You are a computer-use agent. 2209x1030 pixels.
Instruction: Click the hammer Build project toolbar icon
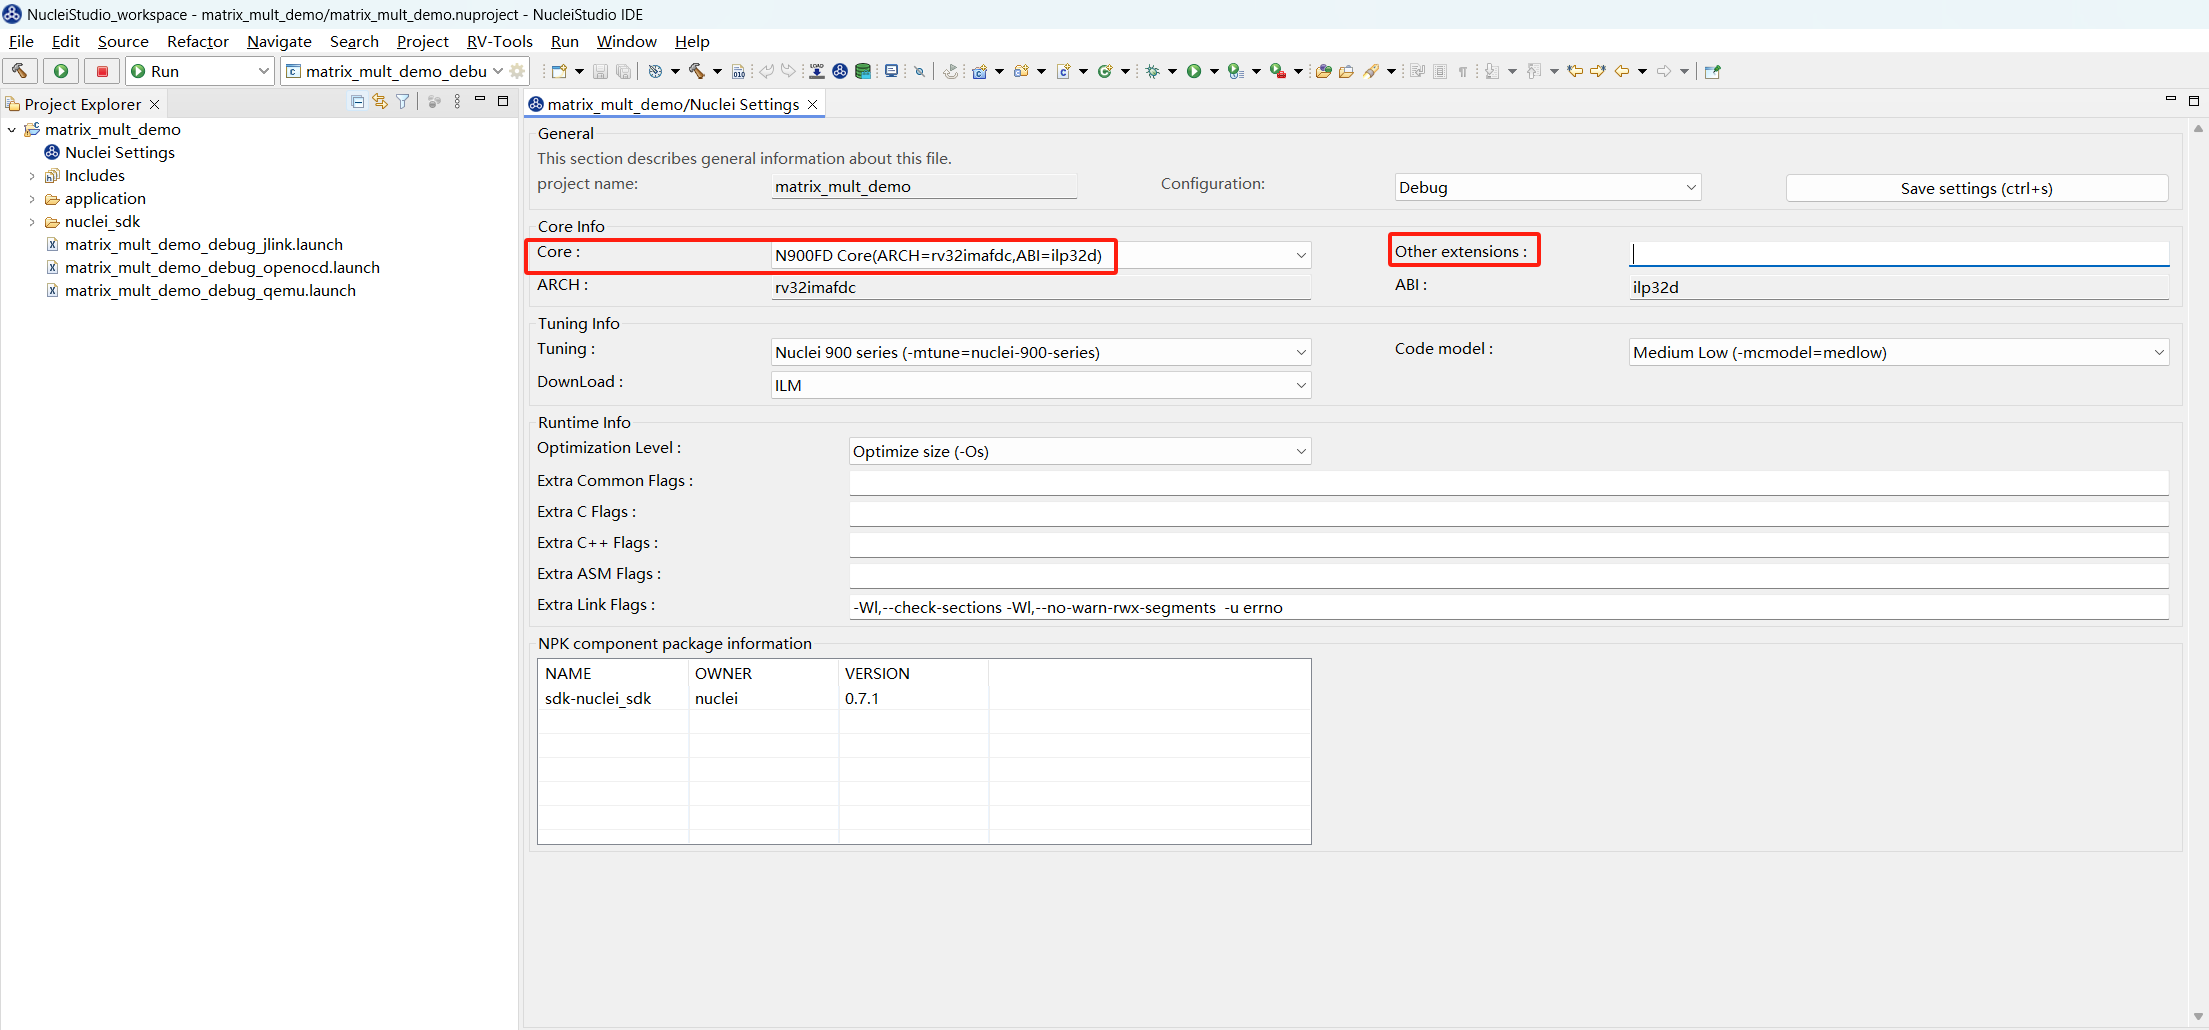697,71
